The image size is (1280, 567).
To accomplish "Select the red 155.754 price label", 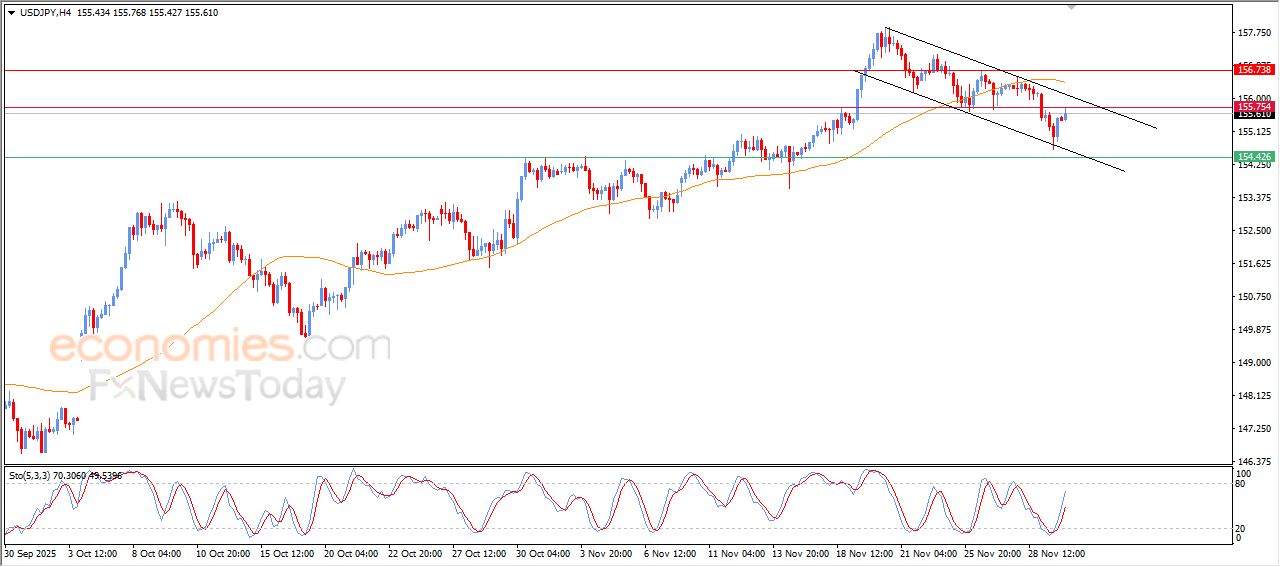I will [1254, 106].
